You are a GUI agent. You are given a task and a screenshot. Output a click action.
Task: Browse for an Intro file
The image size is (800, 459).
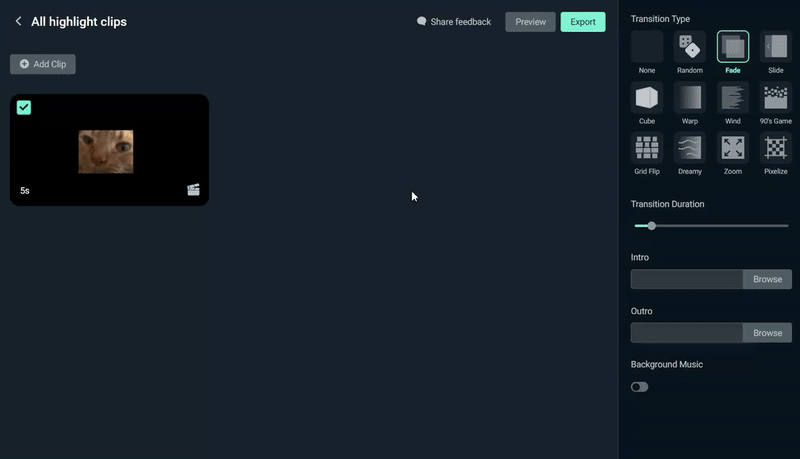tap(767, 279)
